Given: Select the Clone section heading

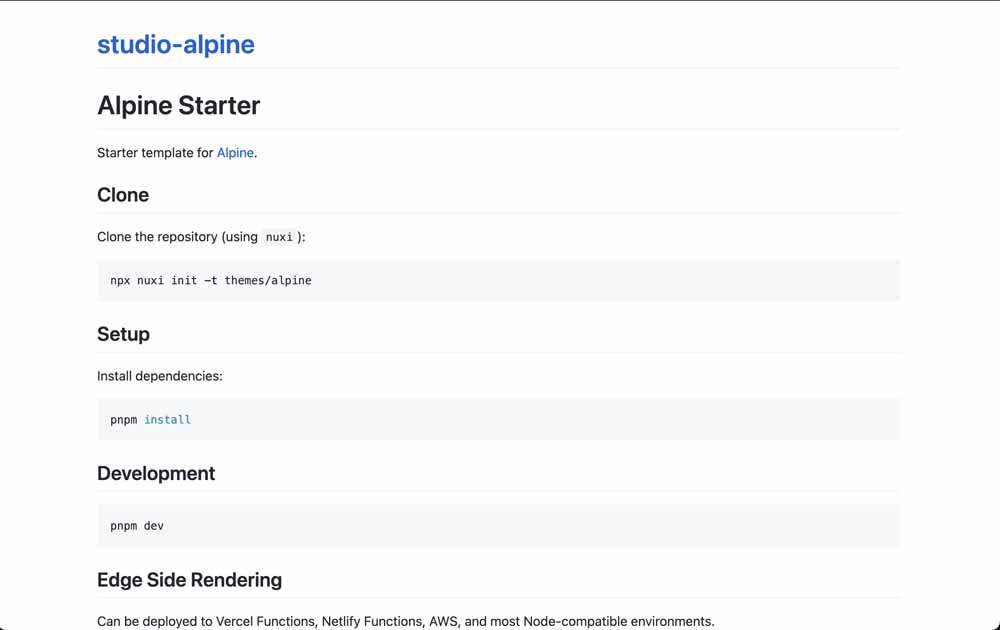Looking at the screenshot, I should (123, 195).
